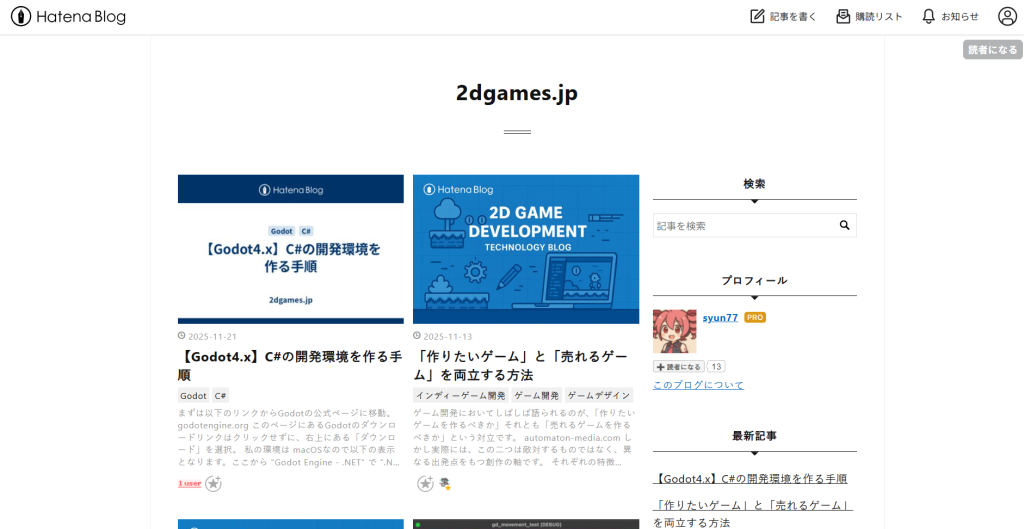Open the gd_movement_test thumbnail at bottom
Viewport: 1024px width, 529px height.
click(526, 524)
